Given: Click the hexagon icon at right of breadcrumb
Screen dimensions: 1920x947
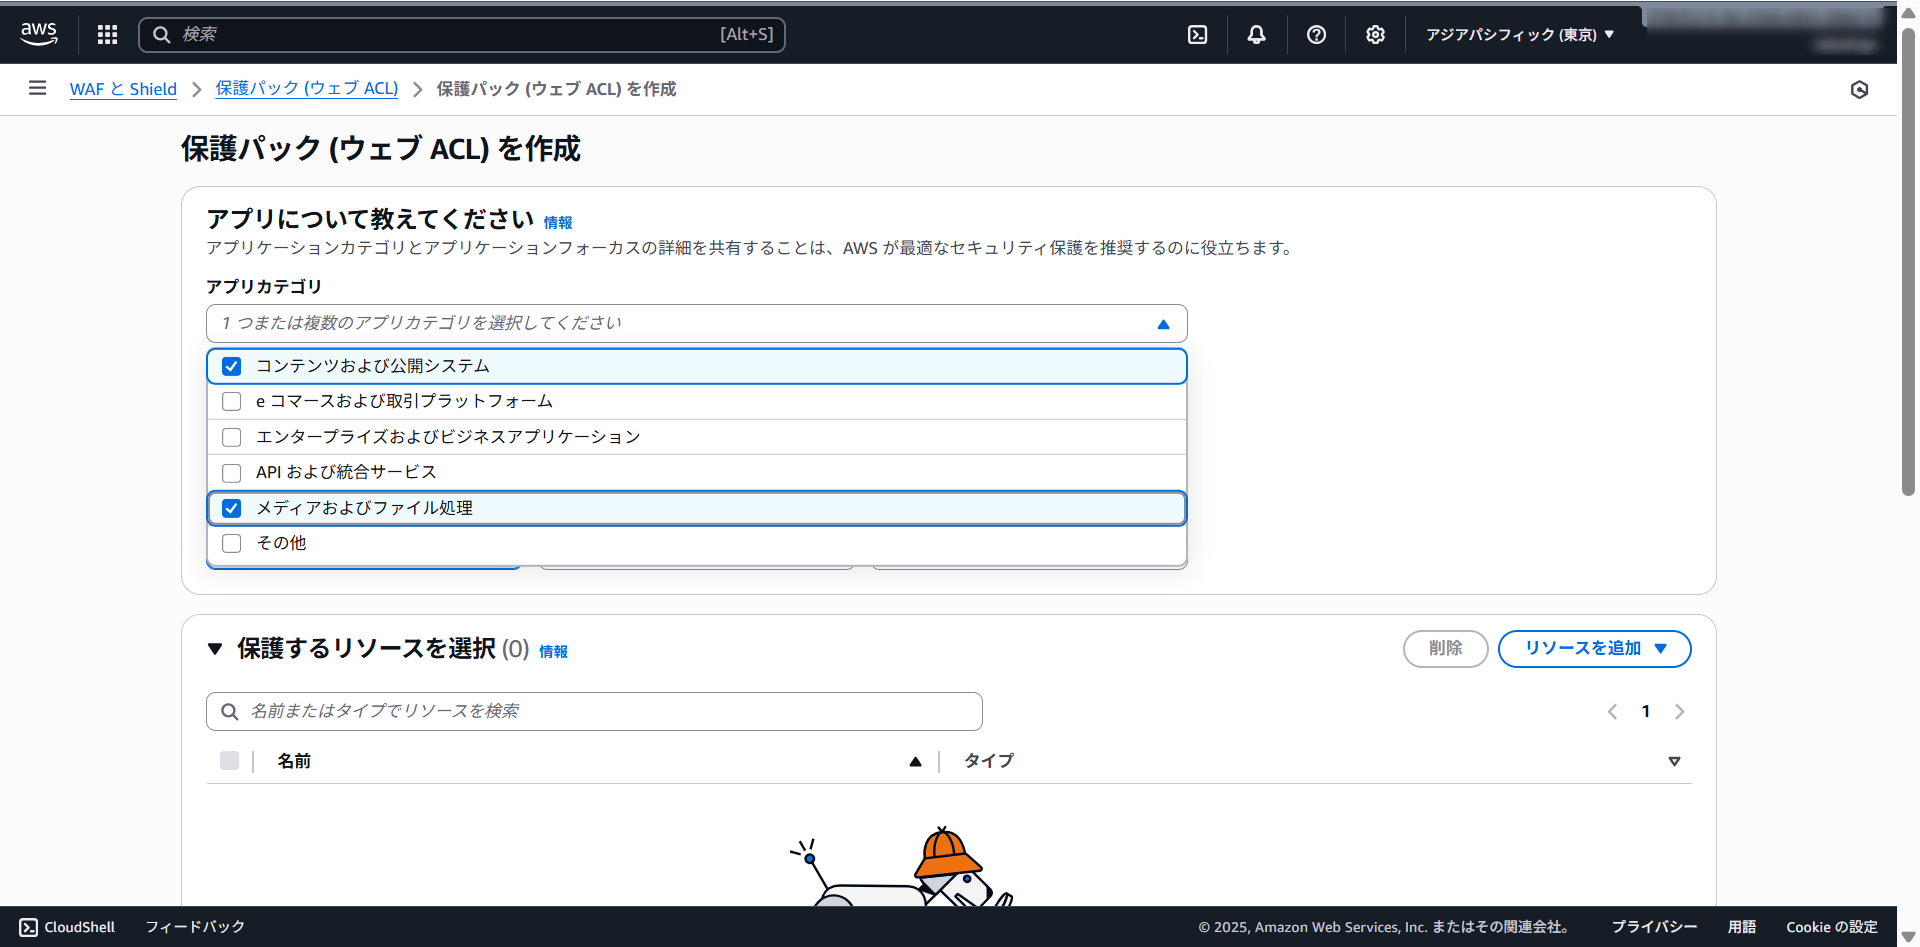Looking at the screenshot, I should 1859,90.
